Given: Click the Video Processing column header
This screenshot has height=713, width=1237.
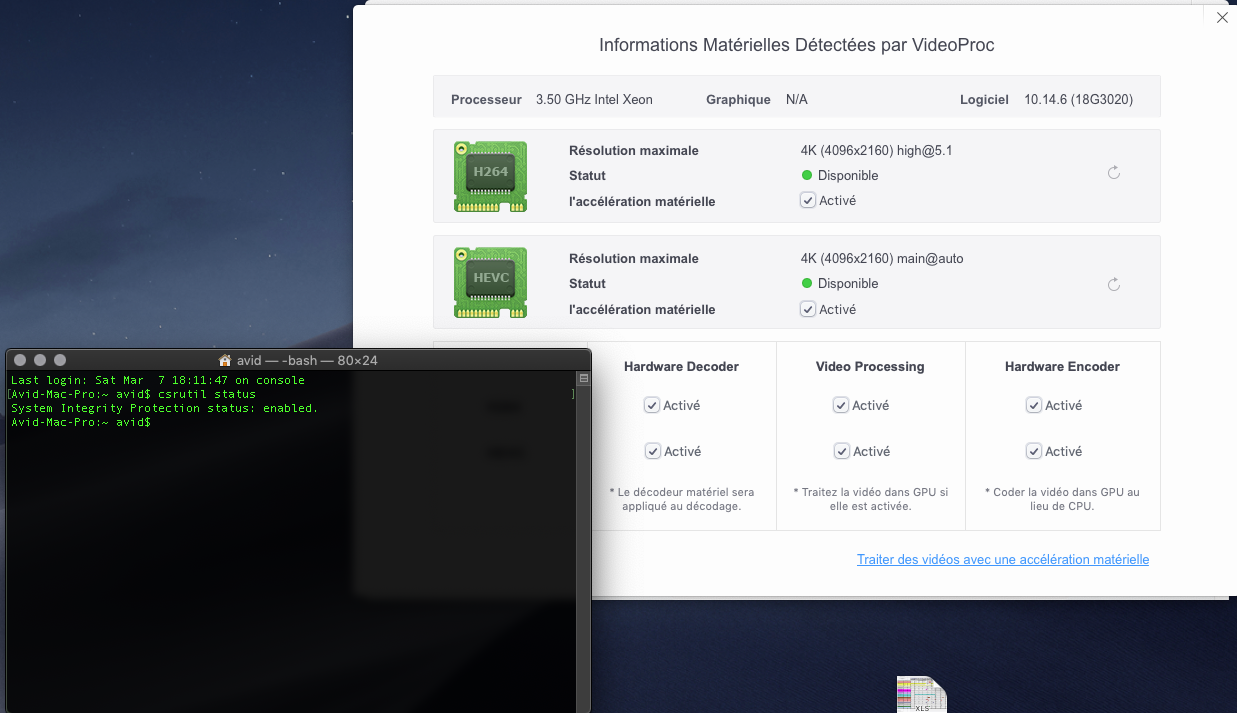Looking at the screenshot, I should point(870,367).
